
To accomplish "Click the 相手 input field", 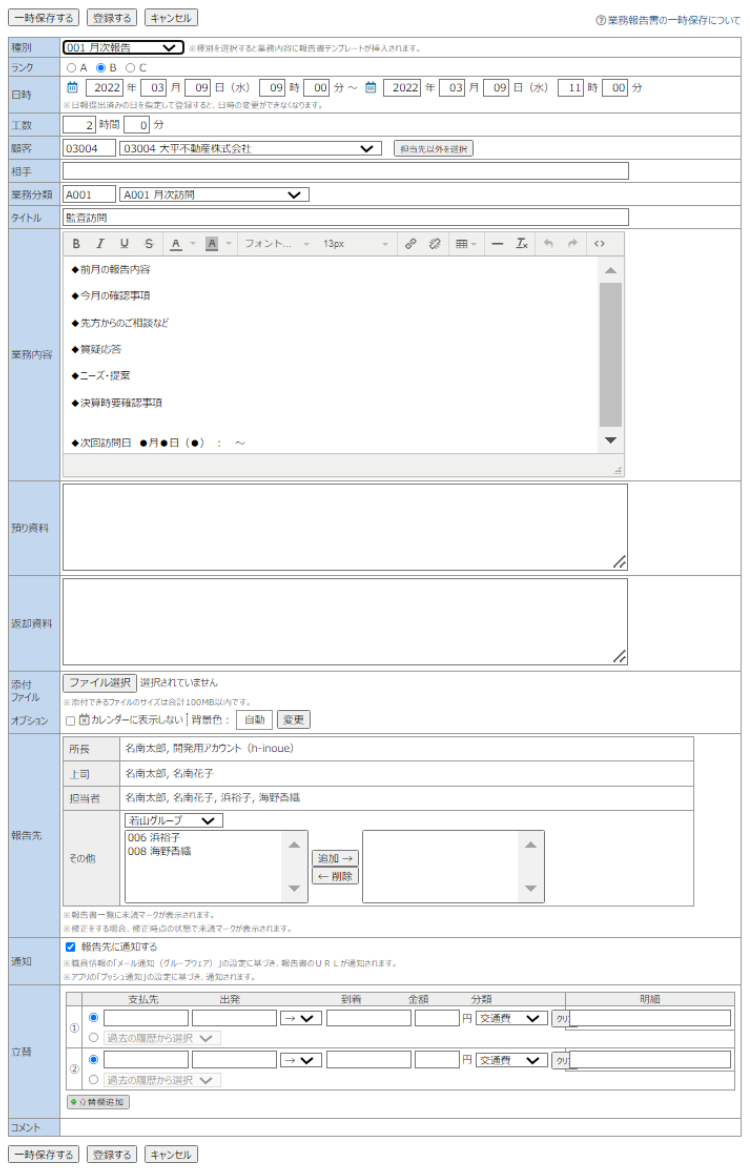I will [346, 172].
